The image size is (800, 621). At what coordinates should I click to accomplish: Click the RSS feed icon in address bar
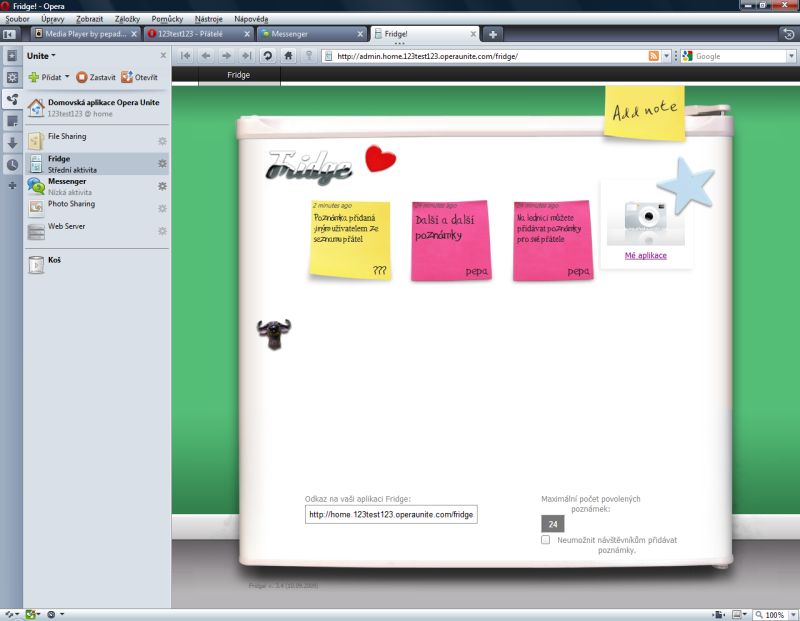click(x=654, y=56)
